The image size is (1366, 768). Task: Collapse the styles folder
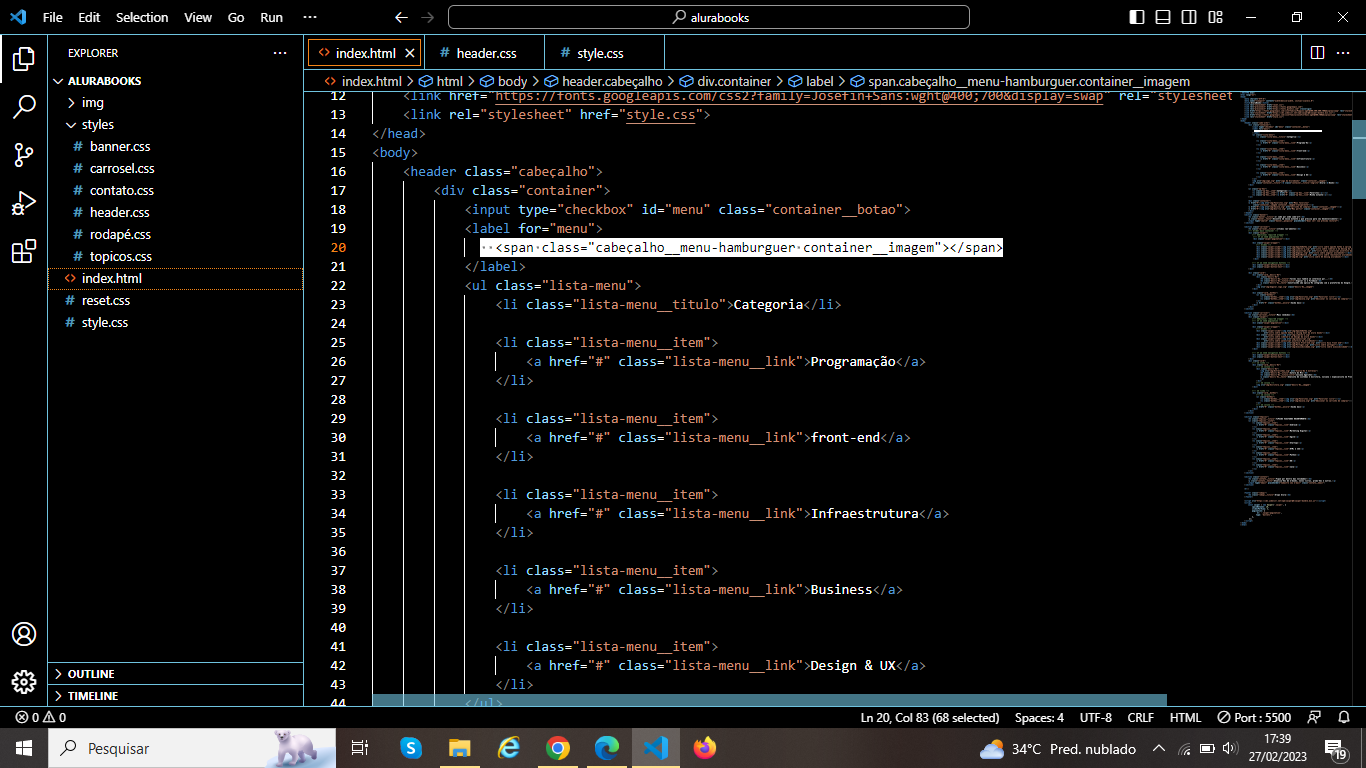(x=175, y=125)
